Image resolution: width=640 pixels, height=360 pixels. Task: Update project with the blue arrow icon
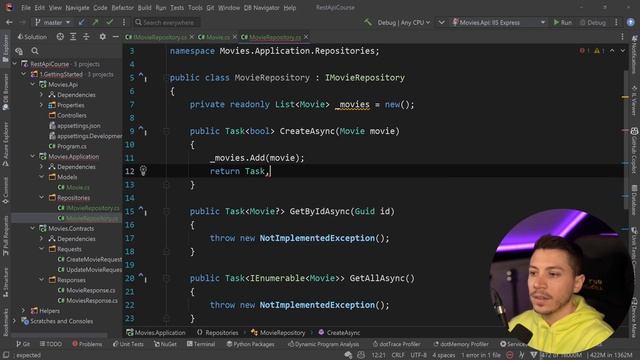pyautogui.click(x=82, y=22)
